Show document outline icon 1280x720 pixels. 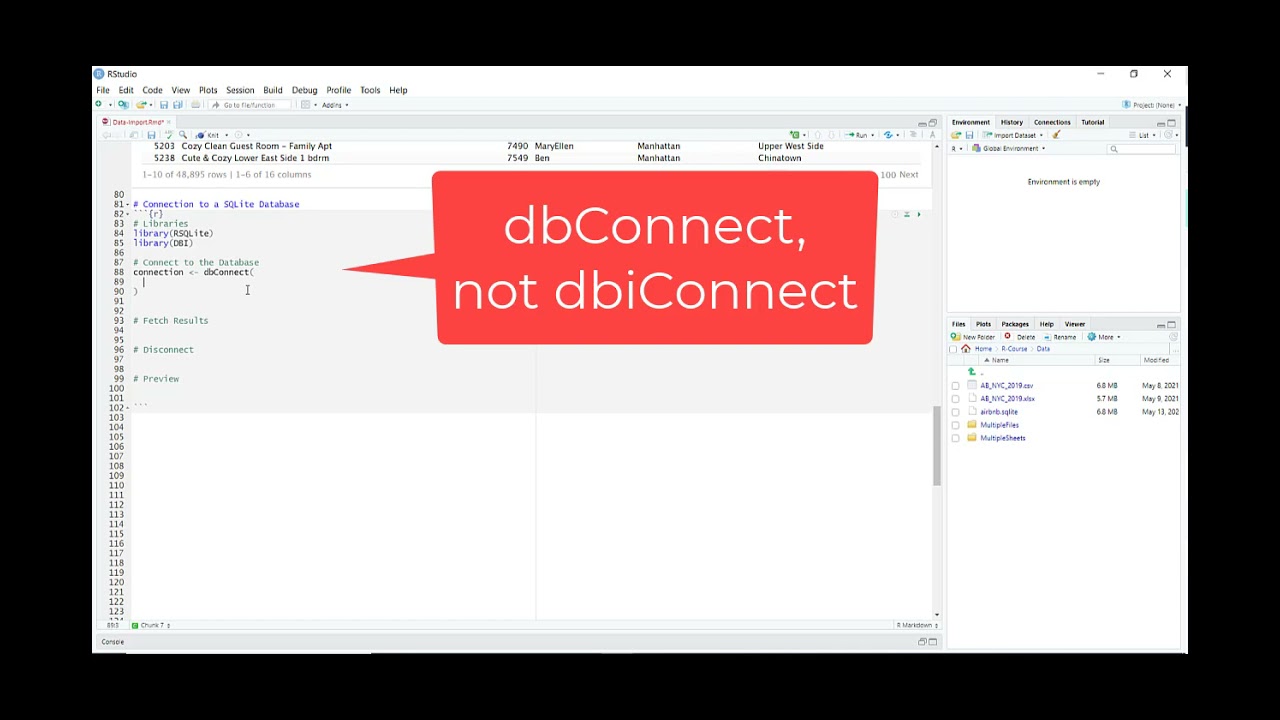(x=912, y=135)
